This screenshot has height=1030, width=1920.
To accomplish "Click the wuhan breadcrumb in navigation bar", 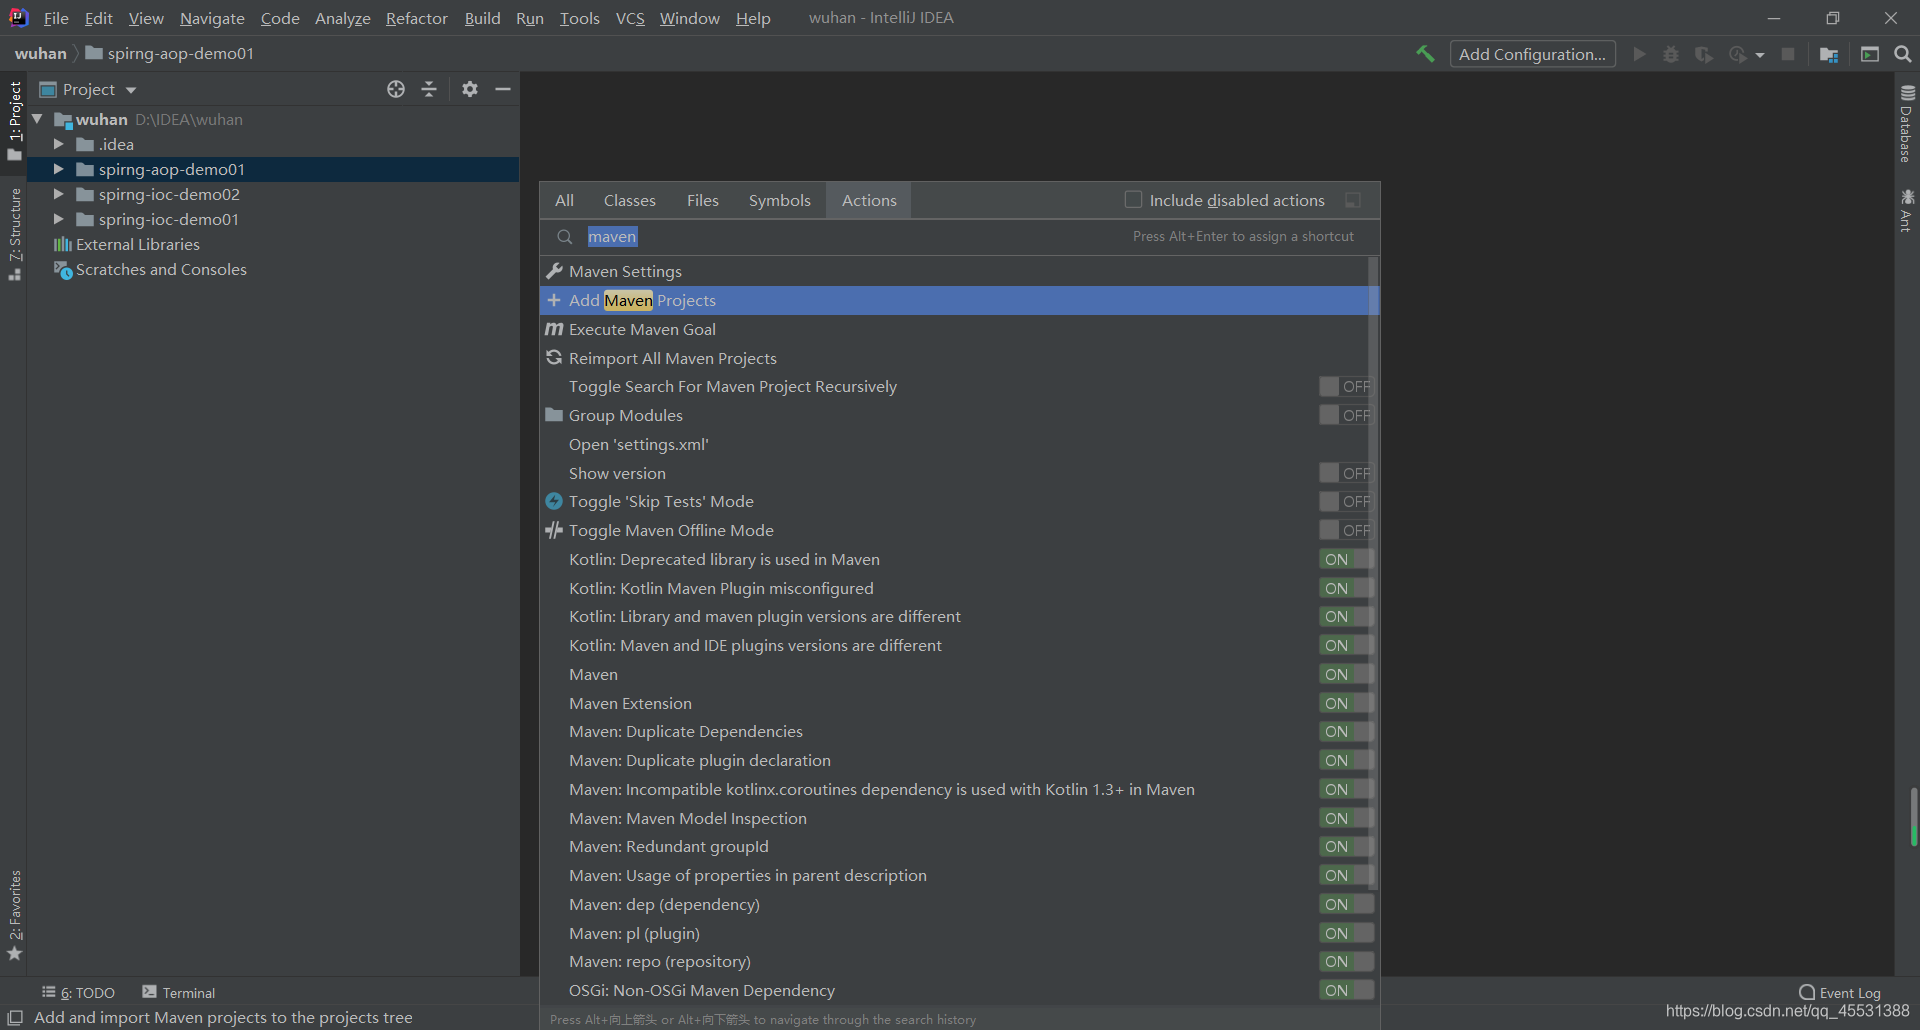I will pos(40,53).
